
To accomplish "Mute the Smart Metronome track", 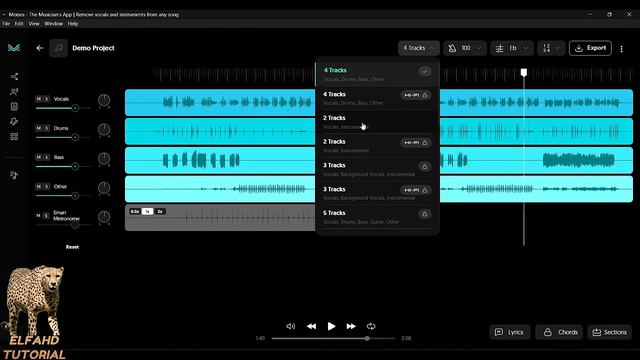I will (x=39, y=216).
